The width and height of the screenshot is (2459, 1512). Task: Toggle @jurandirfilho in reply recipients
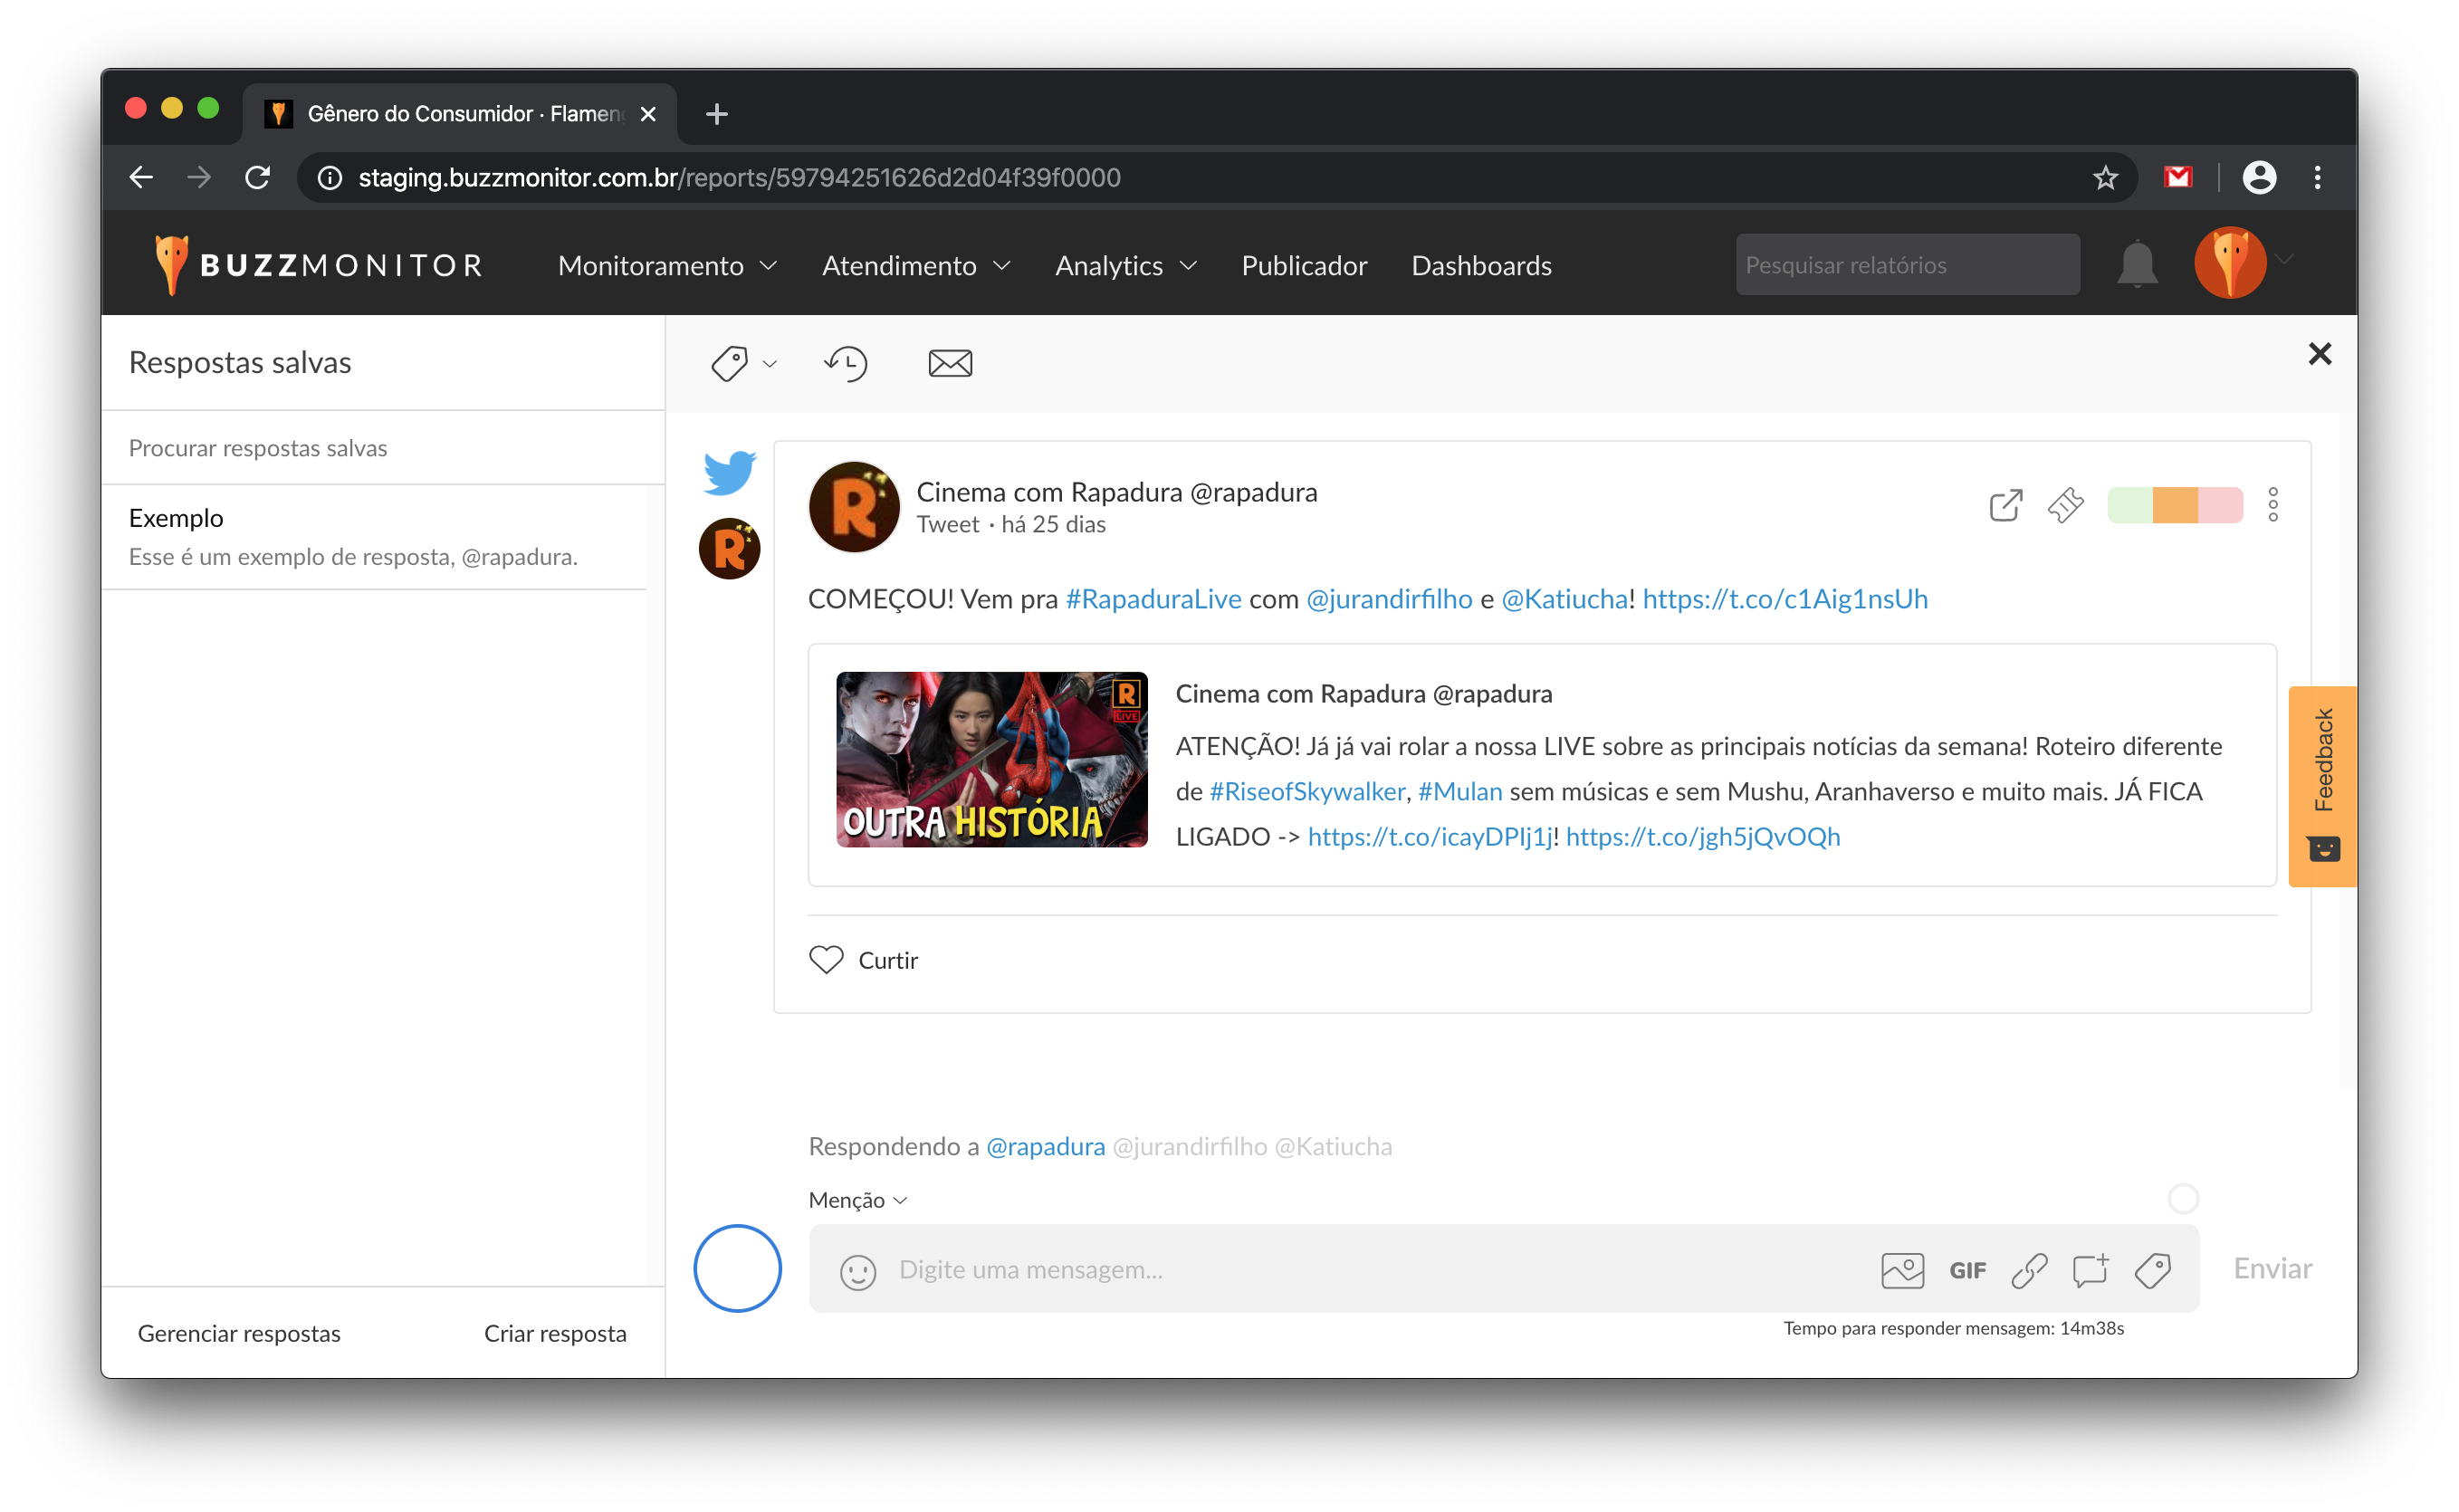click(x=1189, y=1146)
